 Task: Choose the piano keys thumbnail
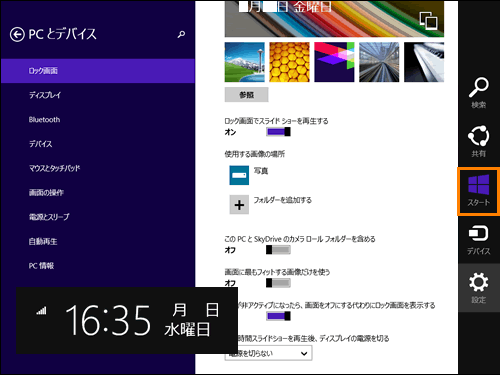(424, 62)
